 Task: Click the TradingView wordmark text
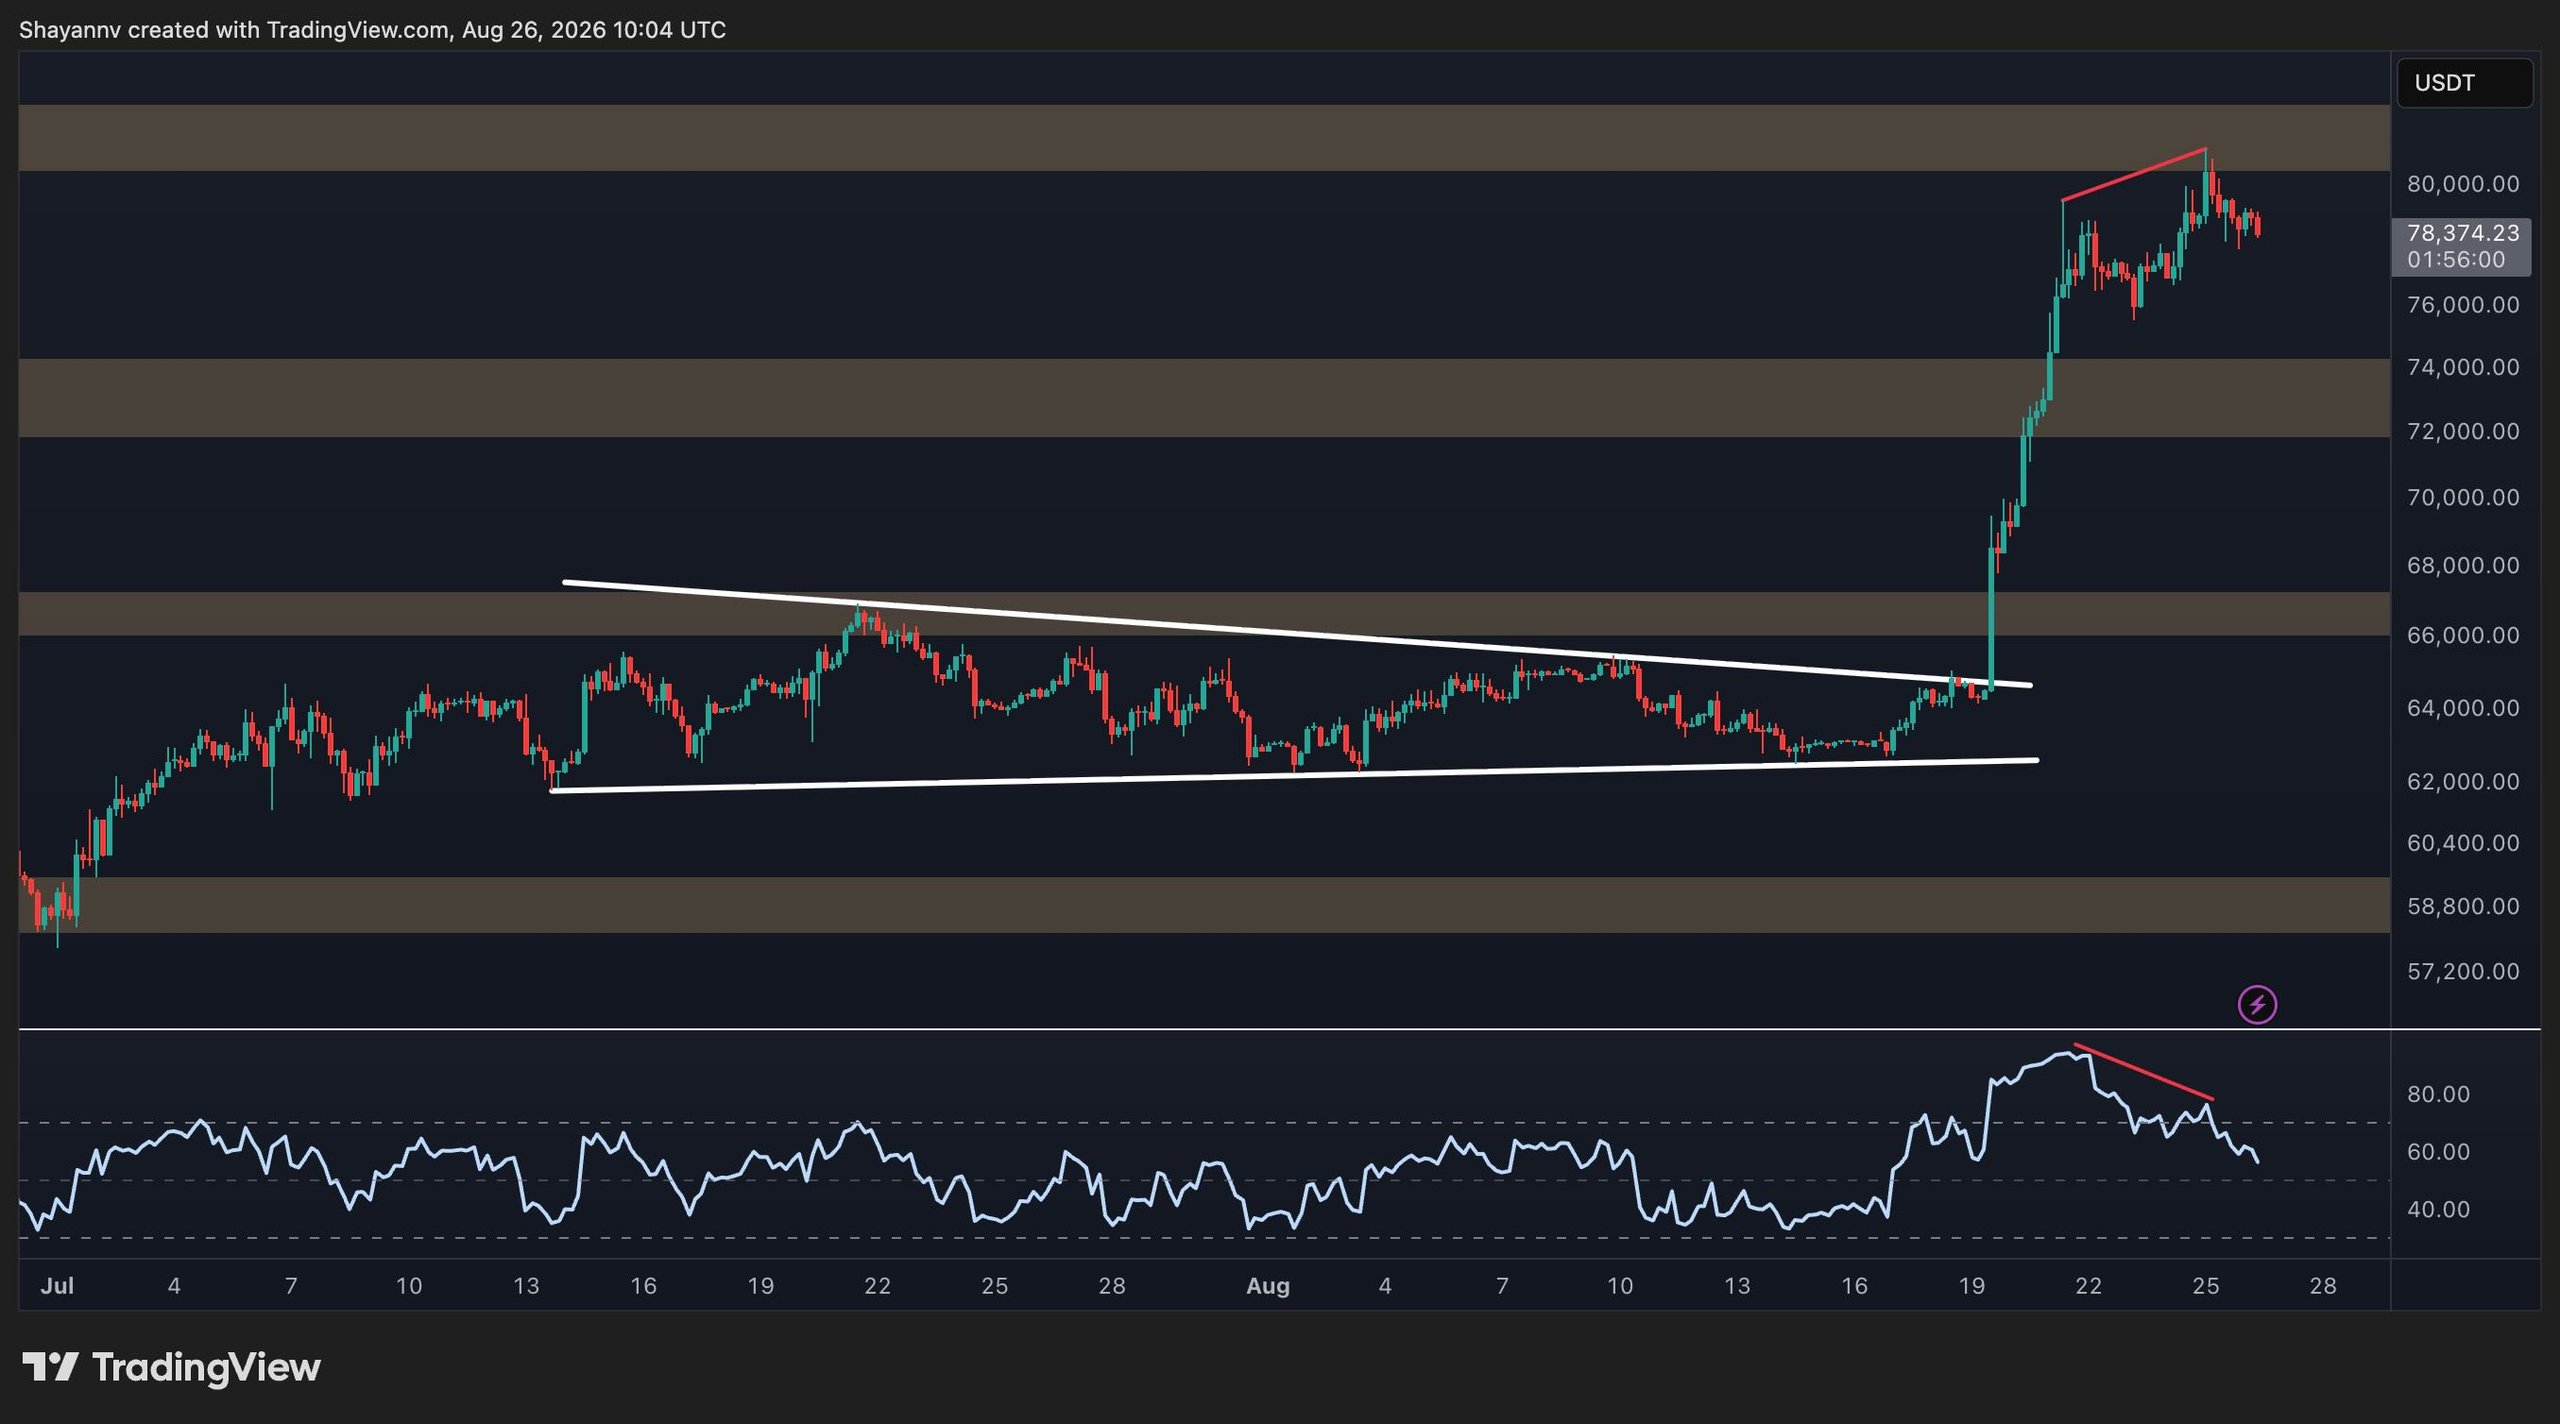point(206,1367)
